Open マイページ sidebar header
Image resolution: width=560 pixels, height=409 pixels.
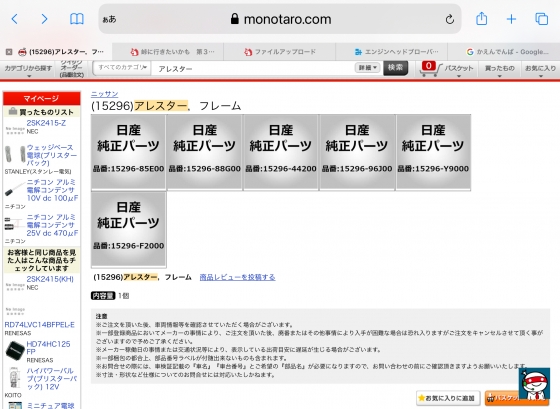point(41,98)
